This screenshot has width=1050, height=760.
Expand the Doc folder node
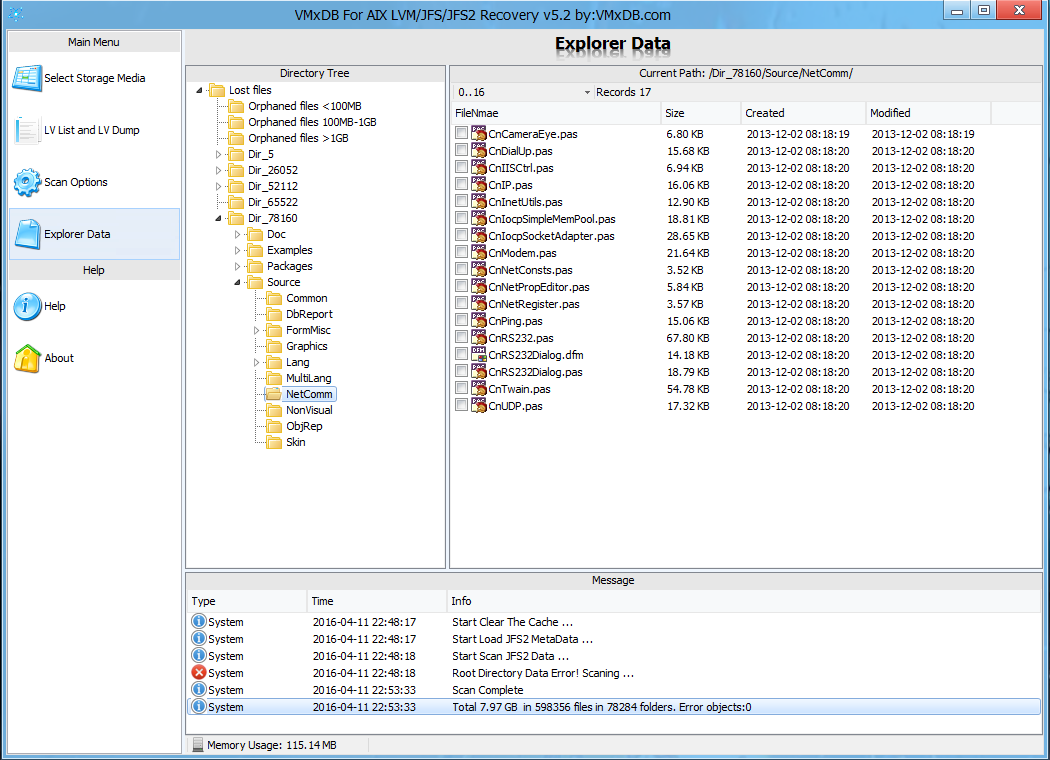[237, 234]
